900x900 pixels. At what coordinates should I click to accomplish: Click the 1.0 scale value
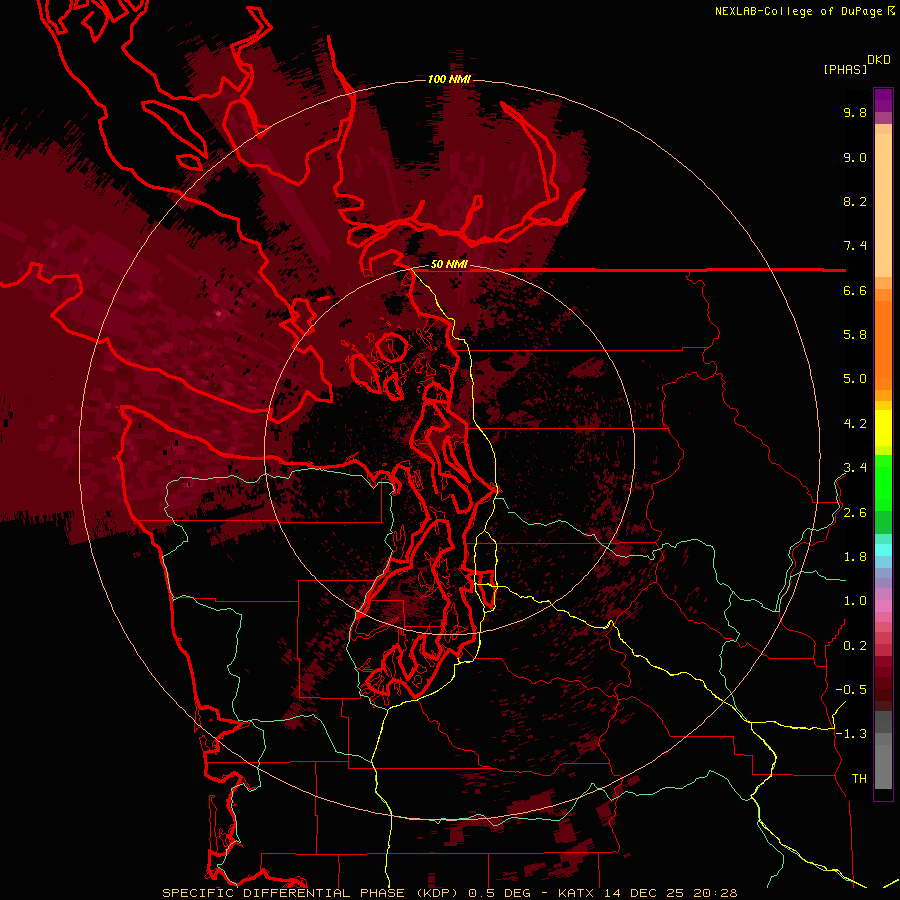tap(855, 601)
